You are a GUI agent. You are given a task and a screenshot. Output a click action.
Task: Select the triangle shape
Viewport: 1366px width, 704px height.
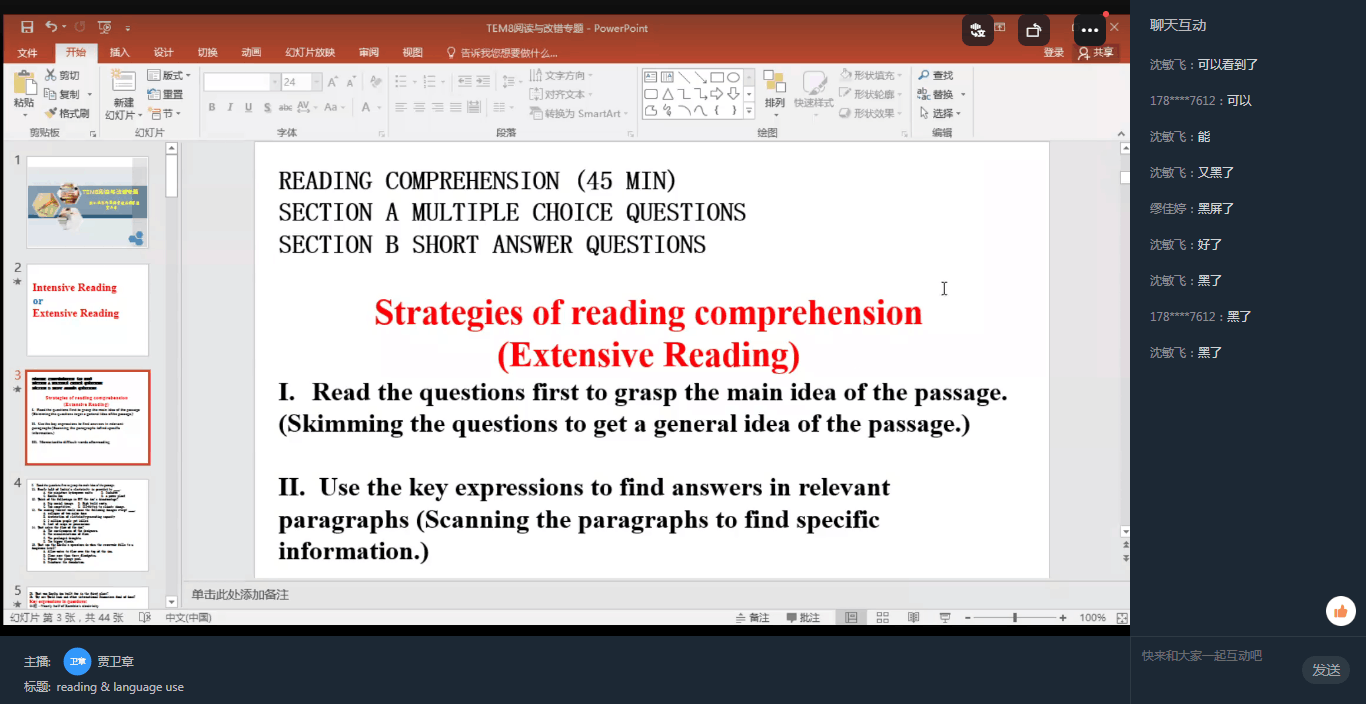click(x=667, y=94)
